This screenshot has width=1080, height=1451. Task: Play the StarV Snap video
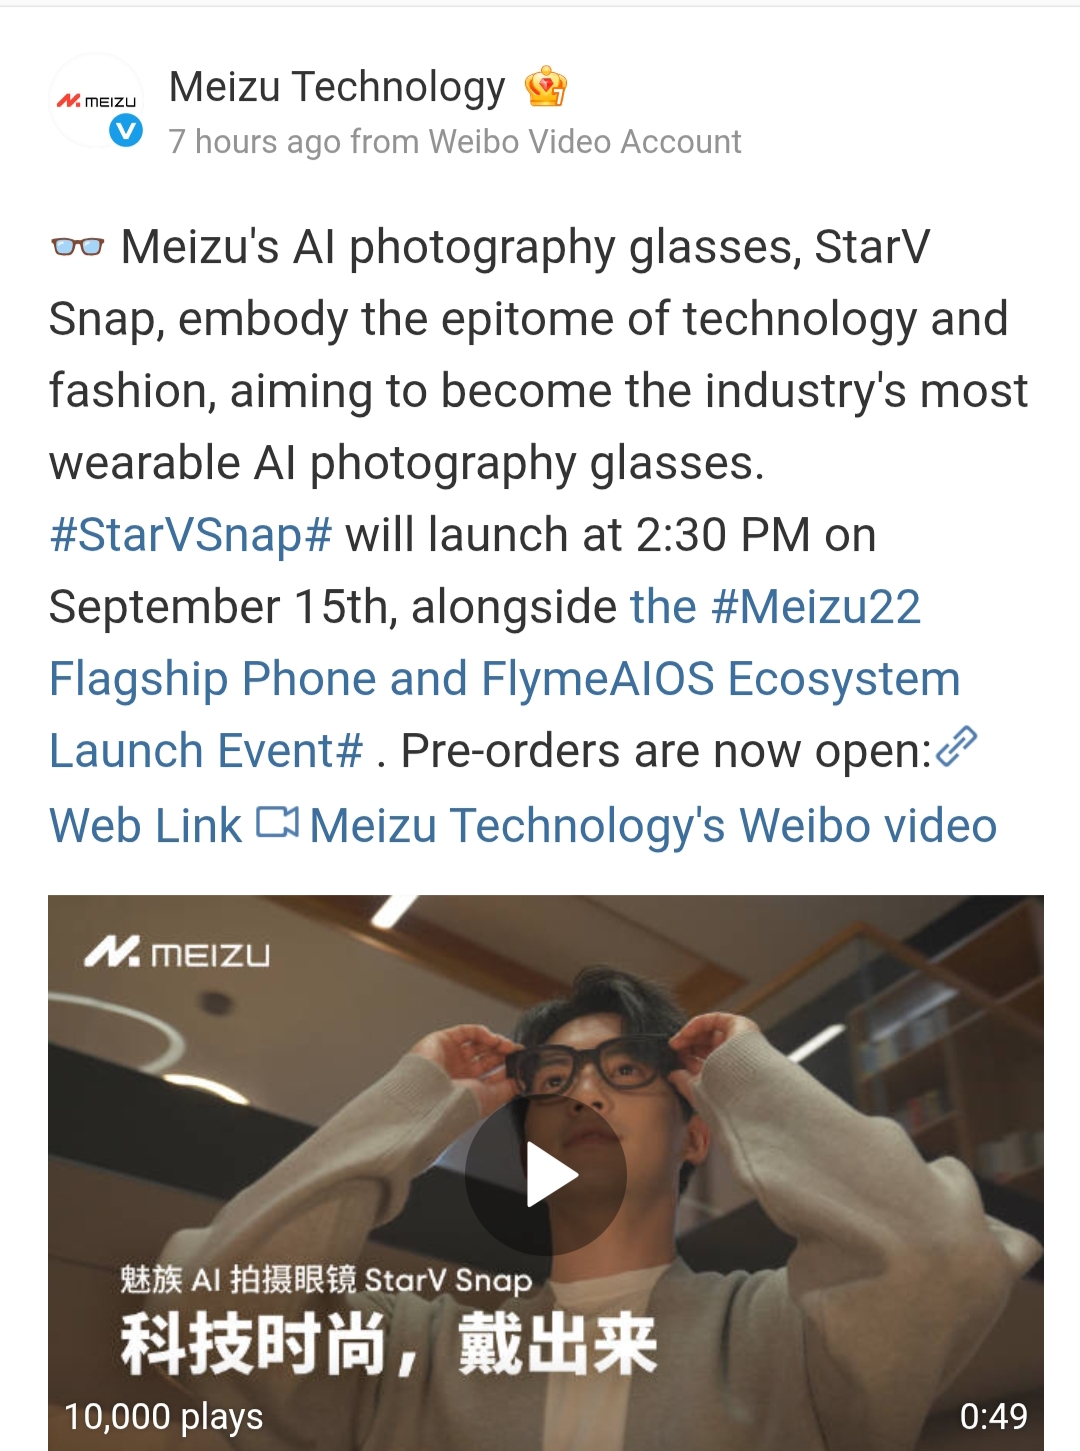[x=546, y=1175]
